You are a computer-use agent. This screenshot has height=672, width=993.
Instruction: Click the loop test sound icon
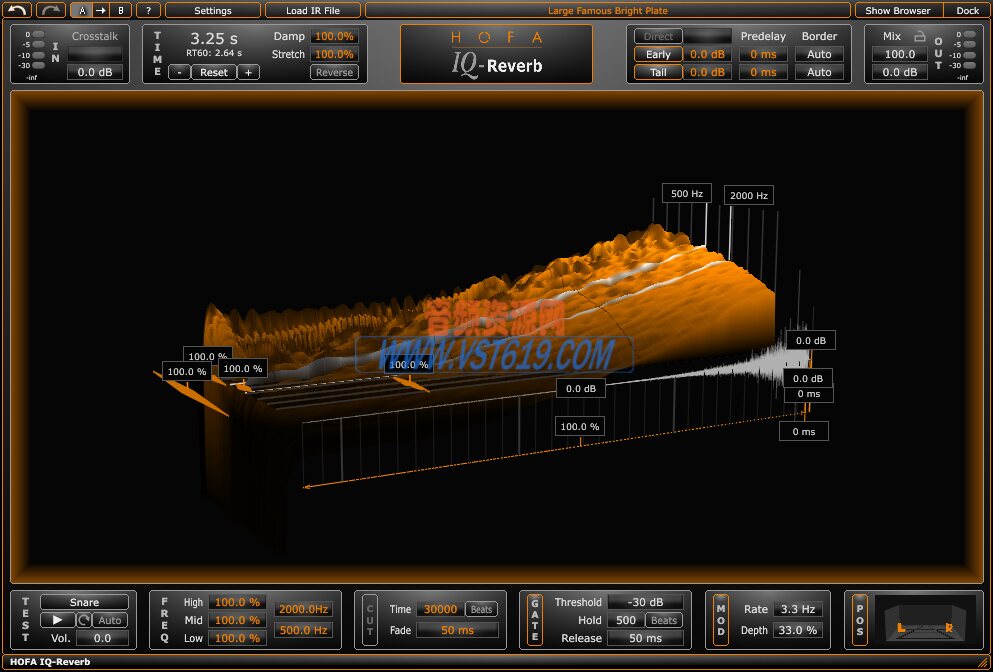(84, 620)
